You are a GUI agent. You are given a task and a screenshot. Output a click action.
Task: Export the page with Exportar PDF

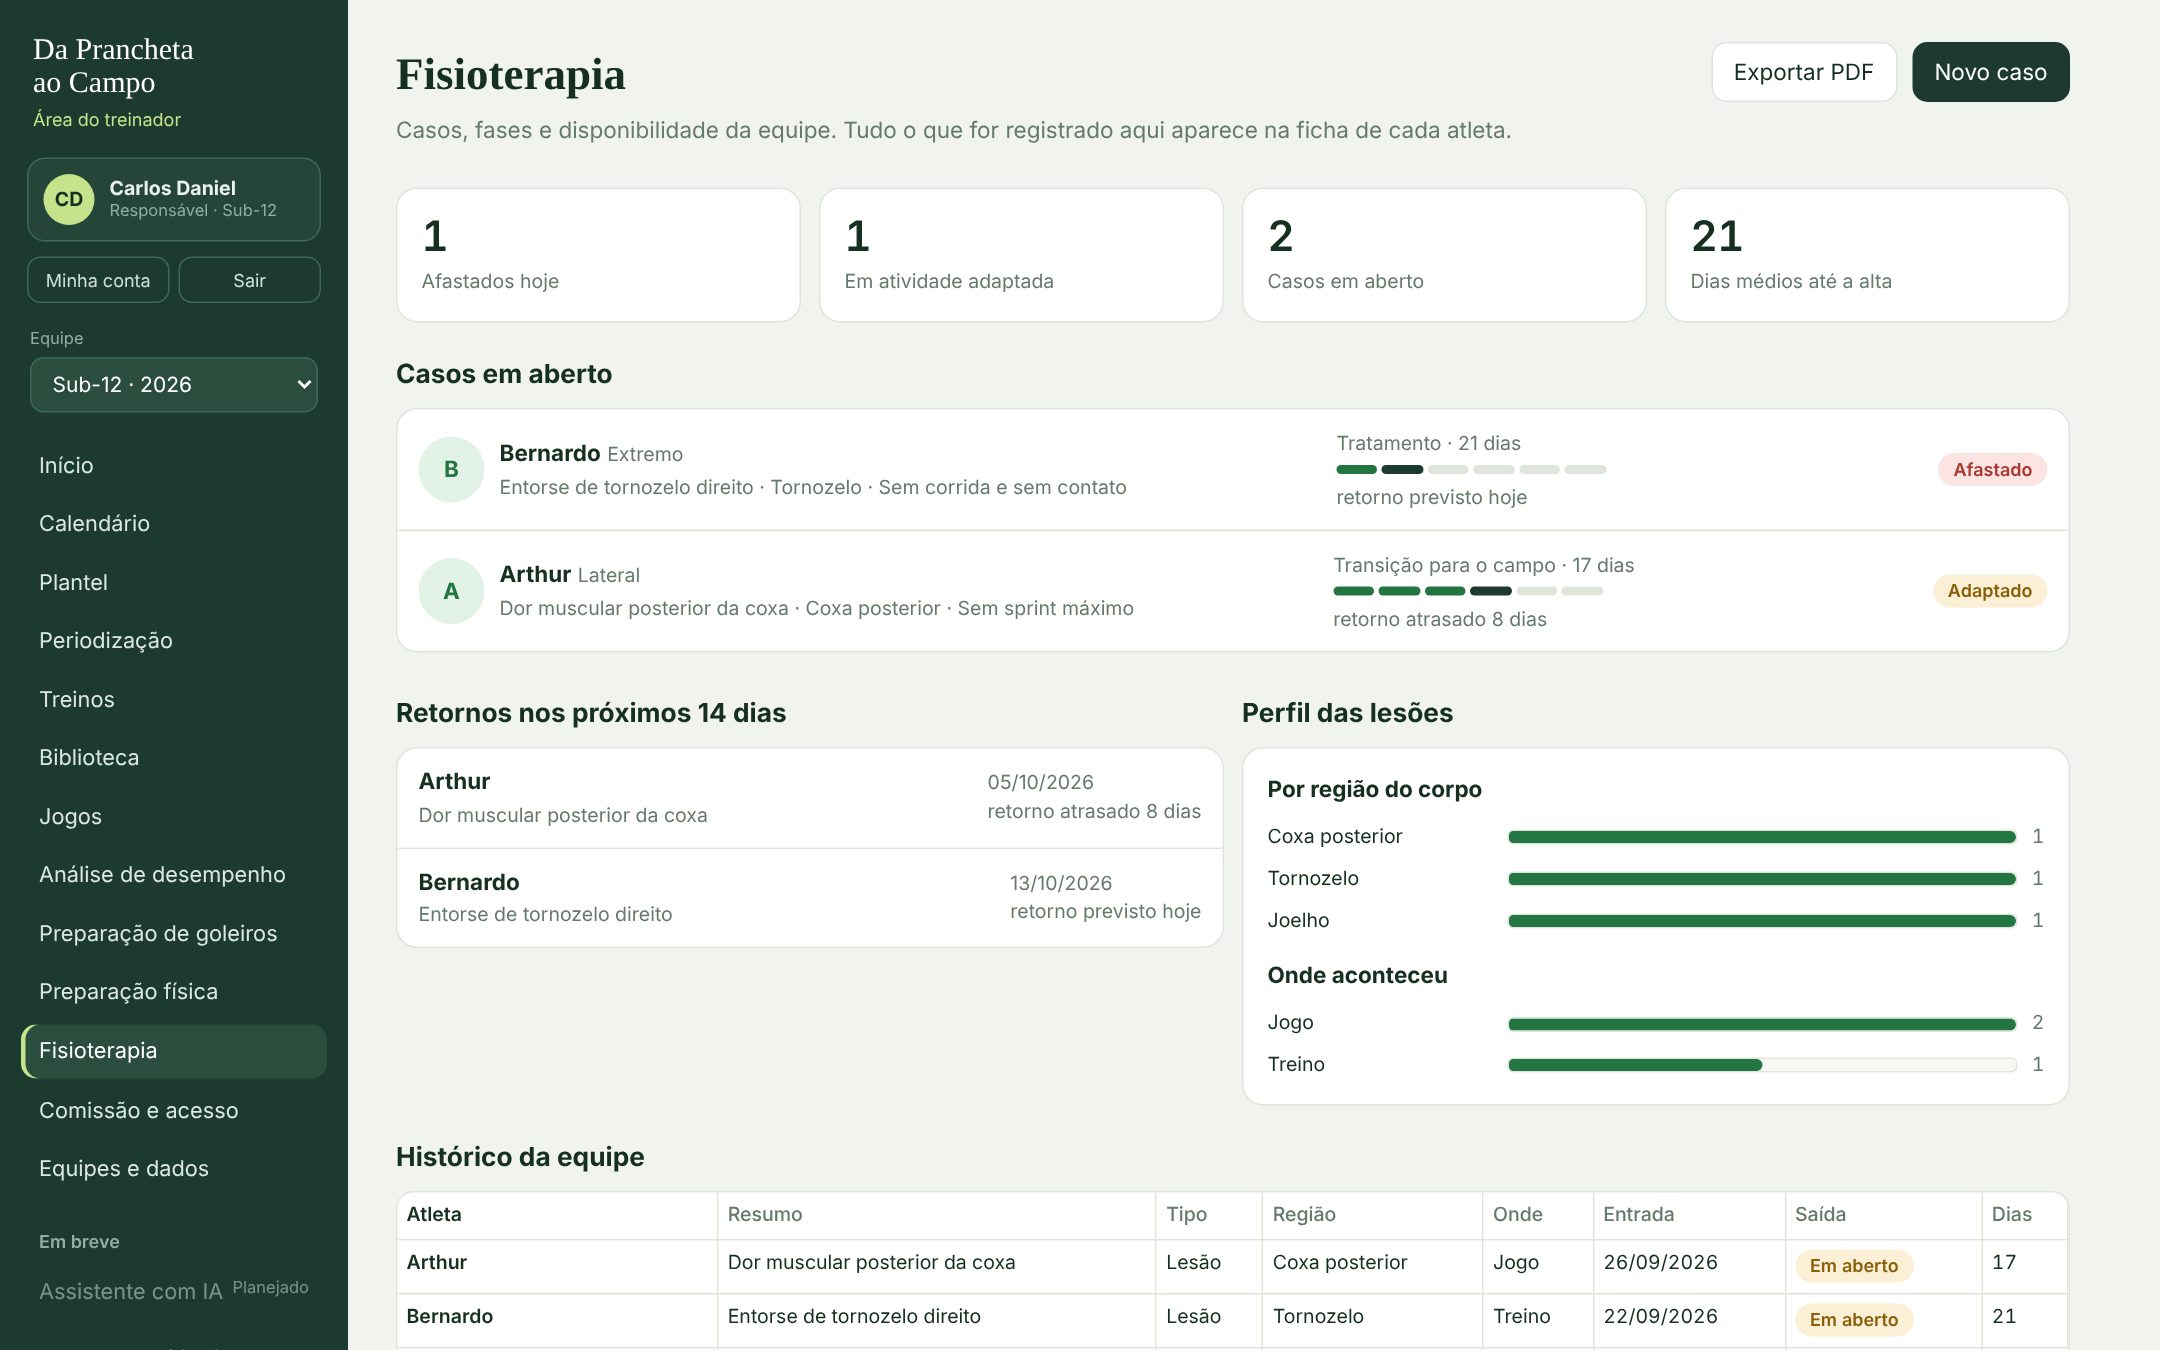pyautogui.click(x=1803, y=72)
